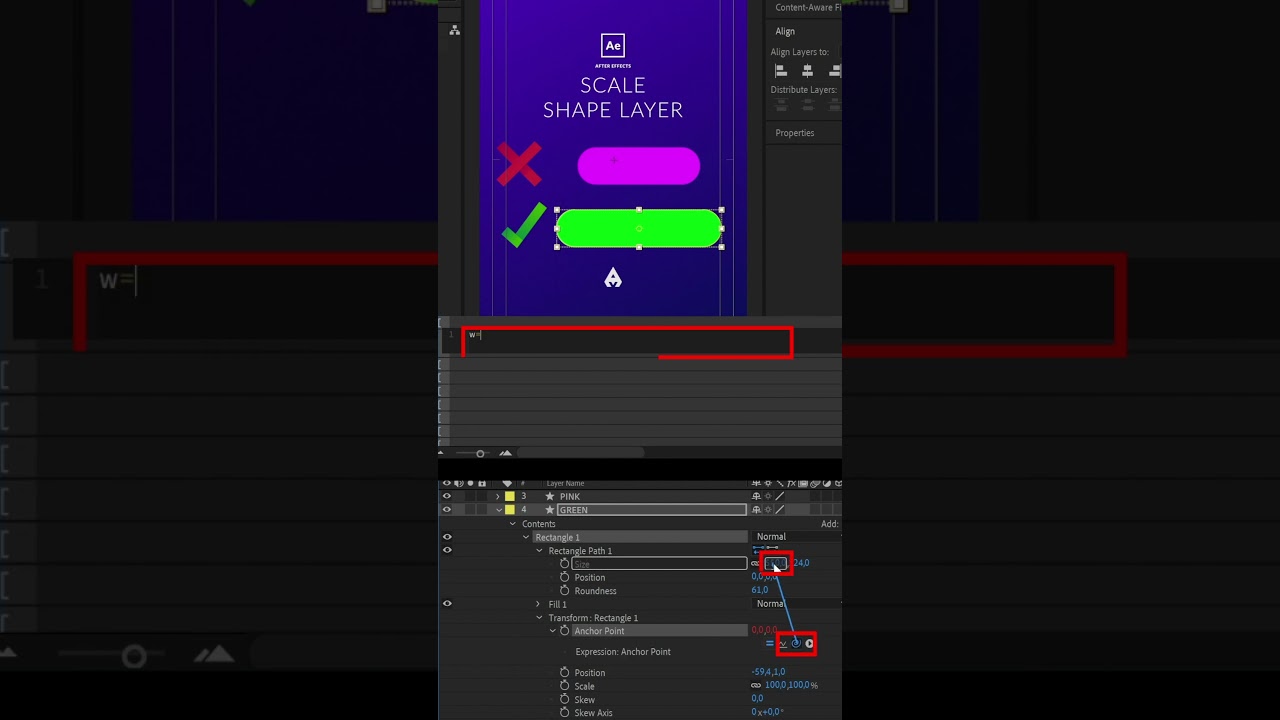Image resolution: width=1280 pixels, height=720 pixels.
Task: Collapse Transform: Rectangle 1
Action: pyautogui.click(x=539, y=618)
